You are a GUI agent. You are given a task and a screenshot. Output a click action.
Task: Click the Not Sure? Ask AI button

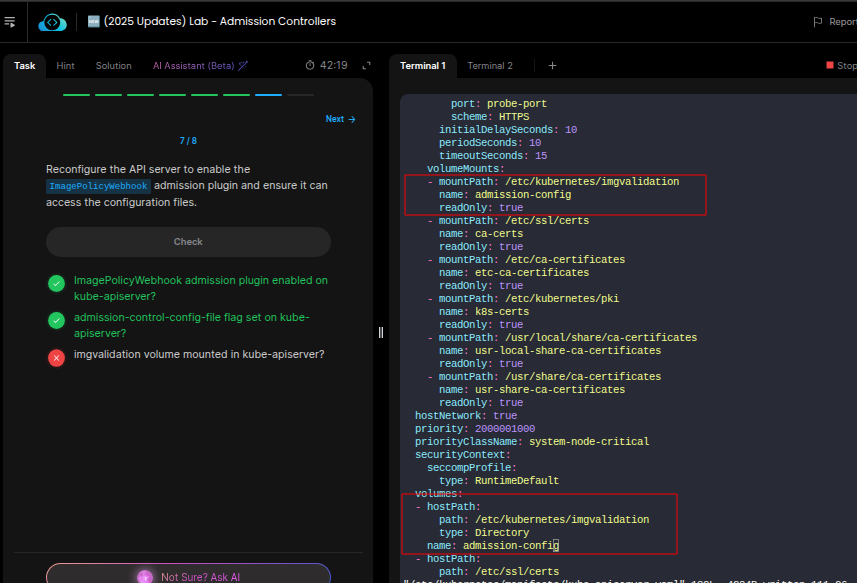click(188, 577)
